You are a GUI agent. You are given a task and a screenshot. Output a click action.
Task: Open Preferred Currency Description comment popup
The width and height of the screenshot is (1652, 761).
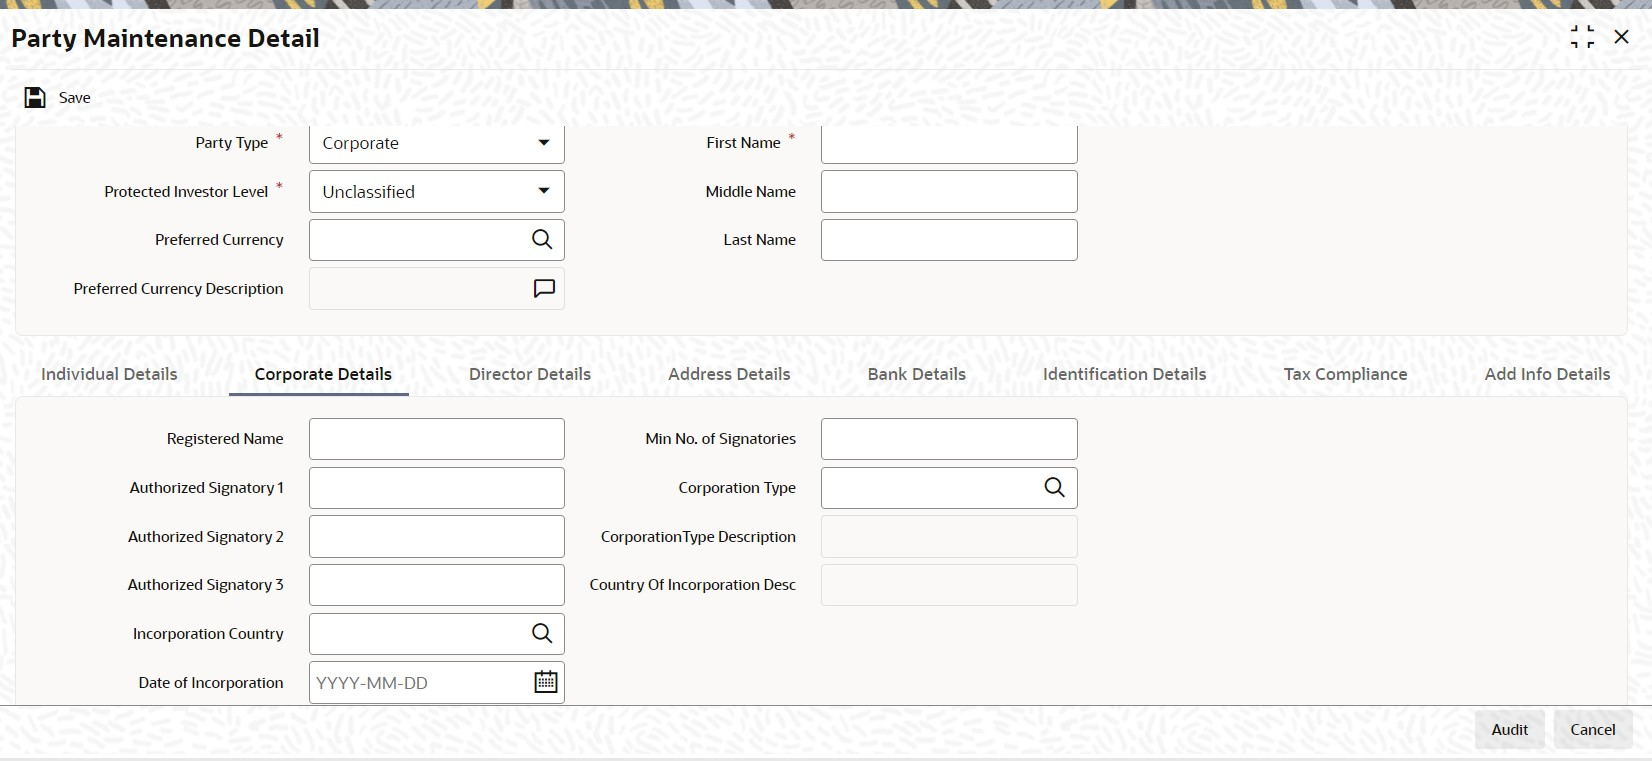click(x=544, y=289)
